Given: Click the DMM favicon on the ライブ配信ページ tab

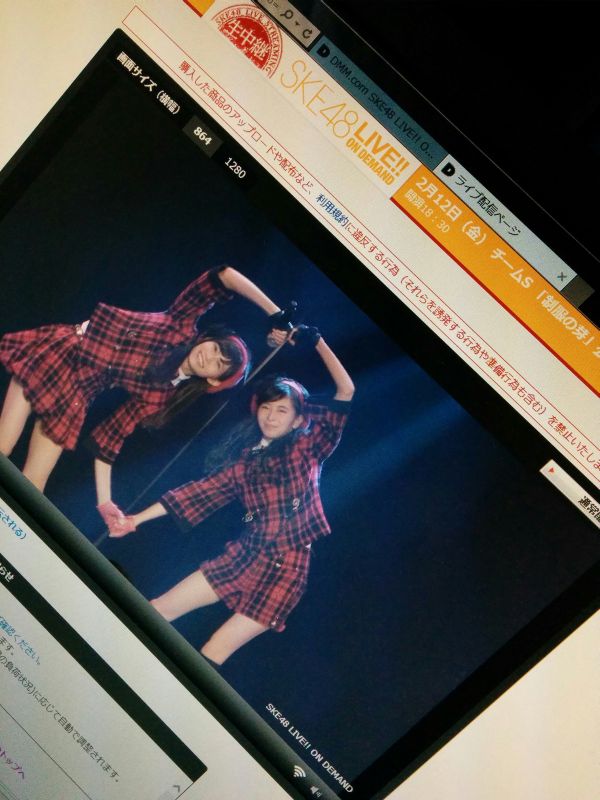Looking at the screenshot, I should point(448,169).
